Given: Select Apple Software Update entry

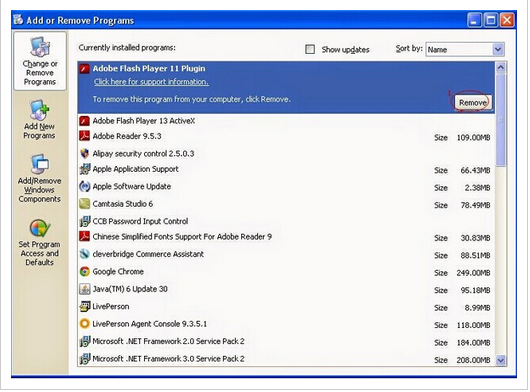Looking at the screenshot, I should (286, 187).
